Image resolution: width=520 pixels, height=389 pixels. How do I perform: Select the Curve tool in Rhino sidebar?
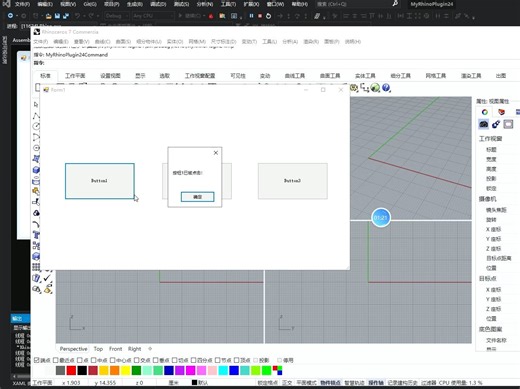pos(36,137)
